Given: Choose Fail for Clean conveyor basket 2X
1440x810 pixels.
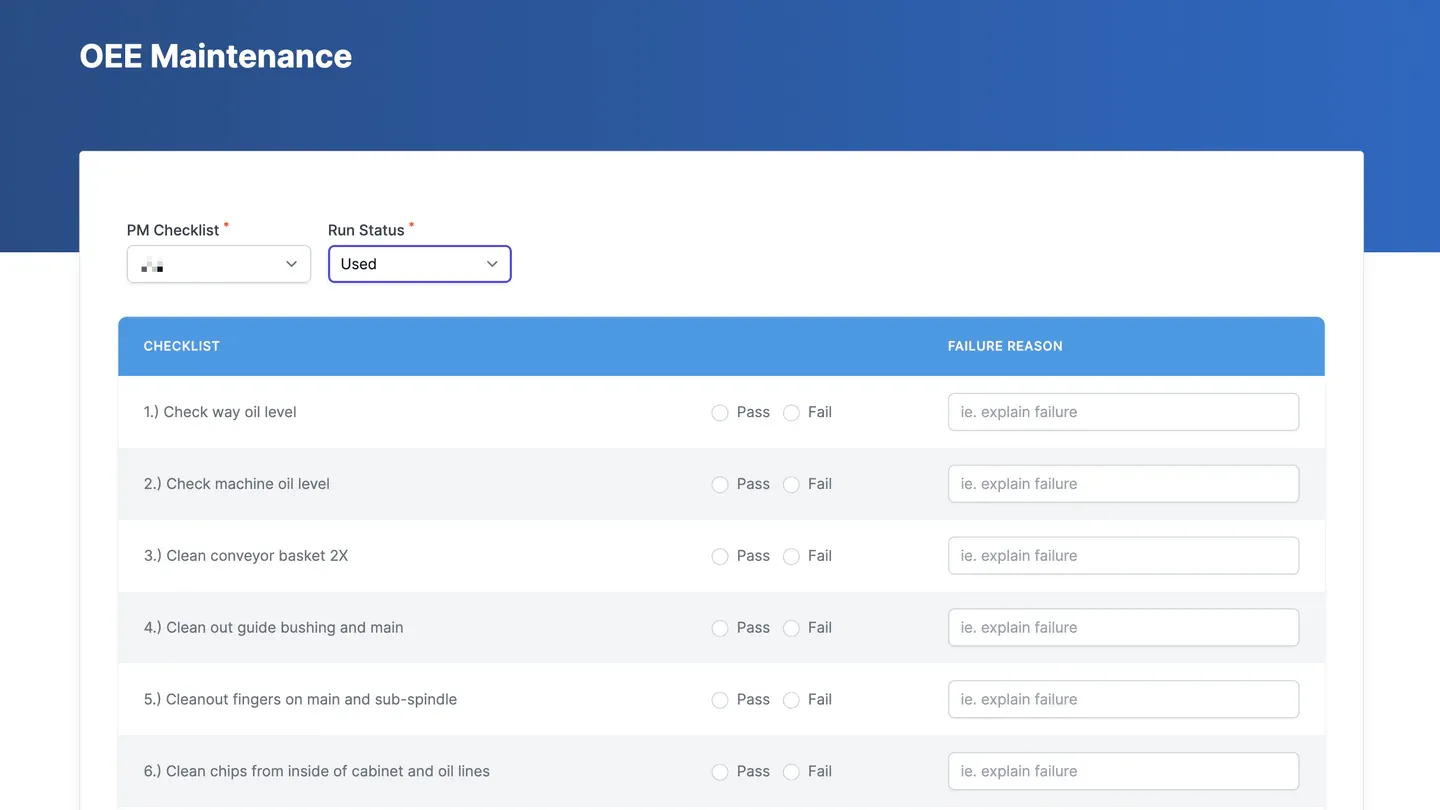Looking at the screenshot, I should [791, 557].
